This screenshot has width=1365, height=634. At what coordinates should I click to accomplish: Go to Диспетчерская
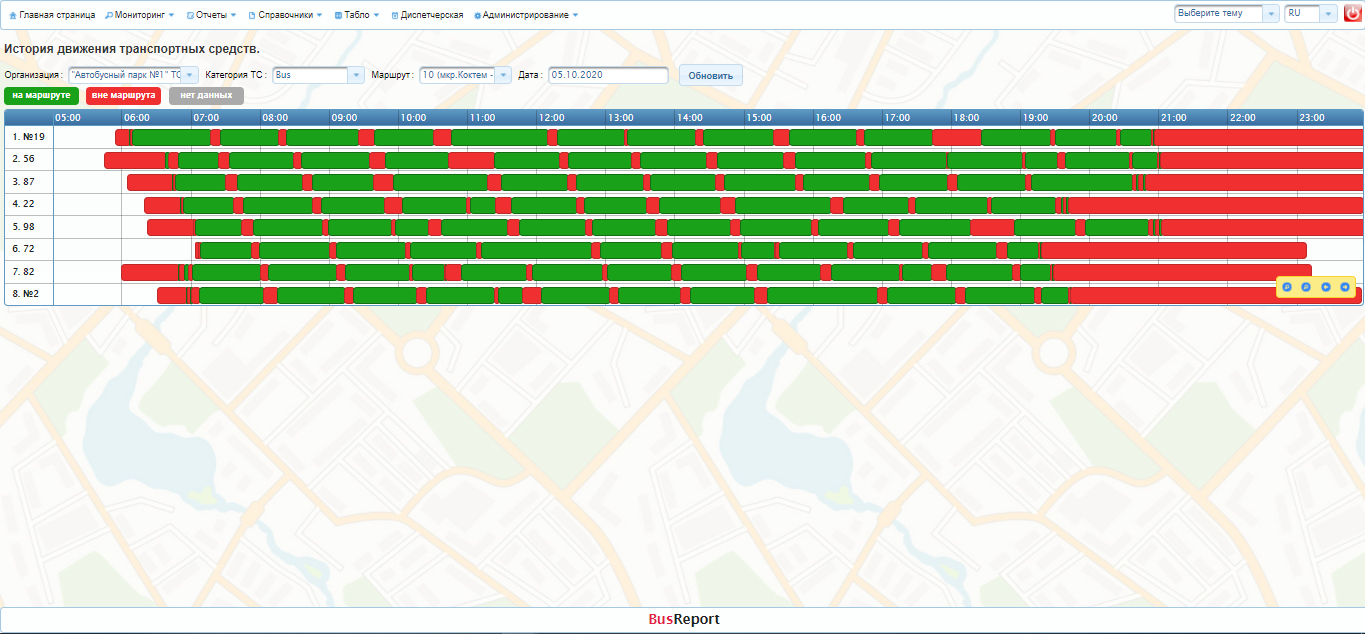pyautogui.click(x=427, y=15)
